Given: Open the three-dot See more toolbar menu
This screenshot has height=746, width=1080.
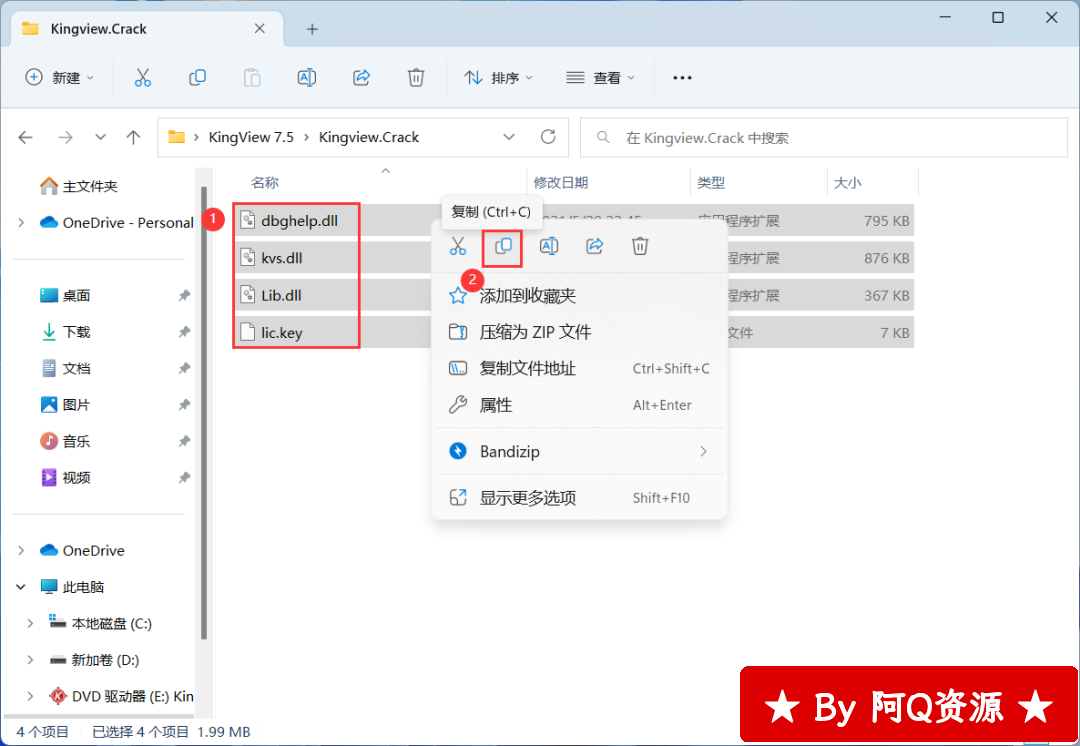Looking at the screenshot, I should (682, 78).
